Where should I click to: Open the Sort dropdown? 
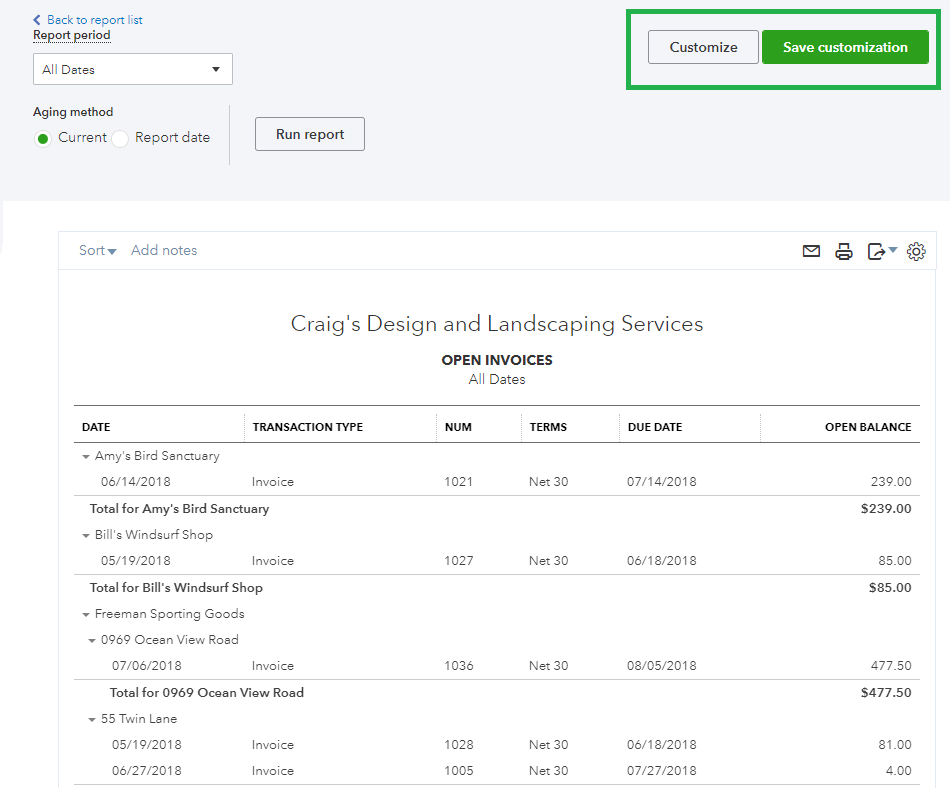[97, 250]
